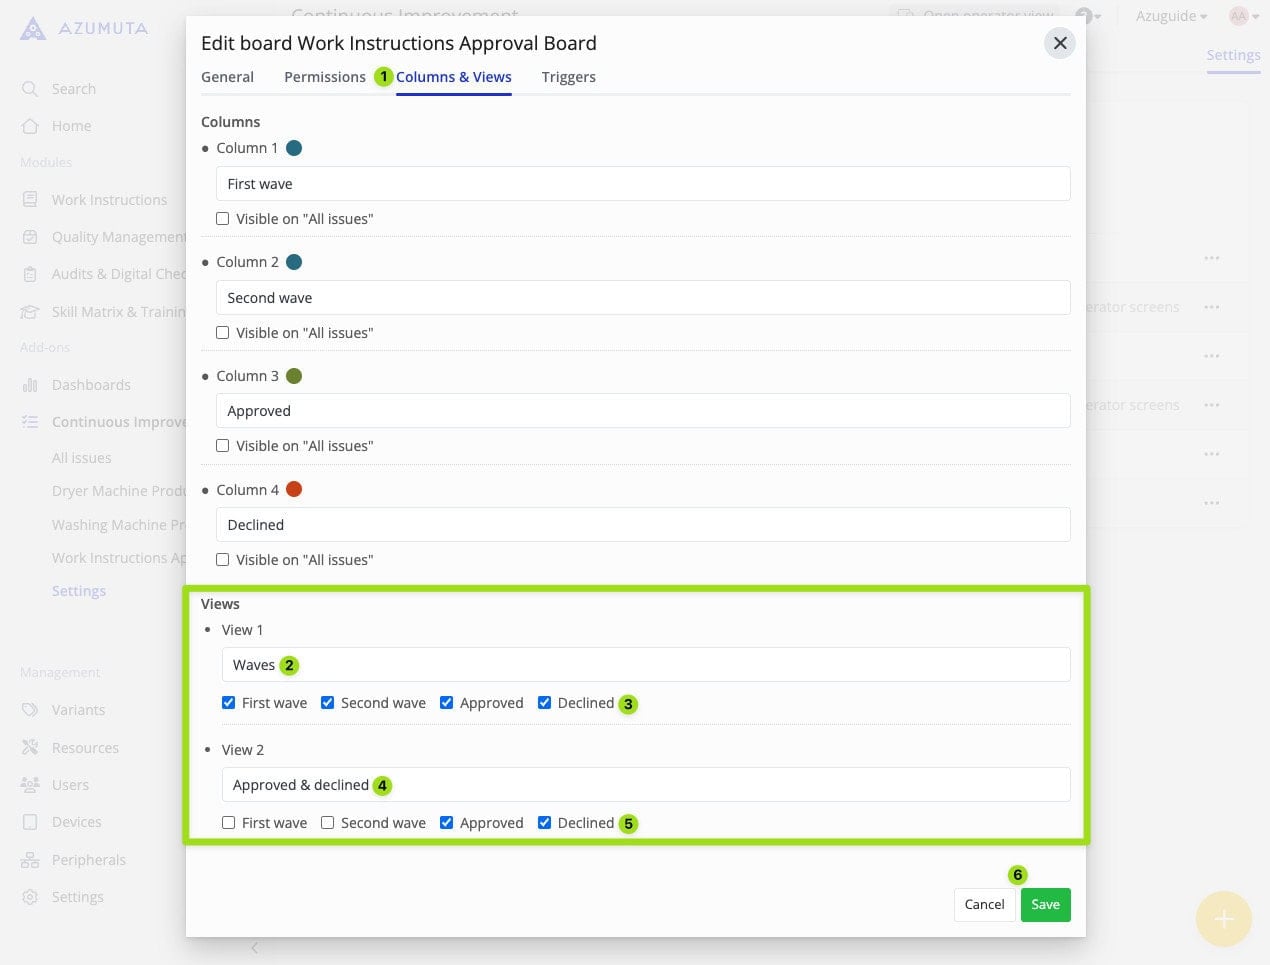
Task: Click the Cancel button
Action: [984, 904]
